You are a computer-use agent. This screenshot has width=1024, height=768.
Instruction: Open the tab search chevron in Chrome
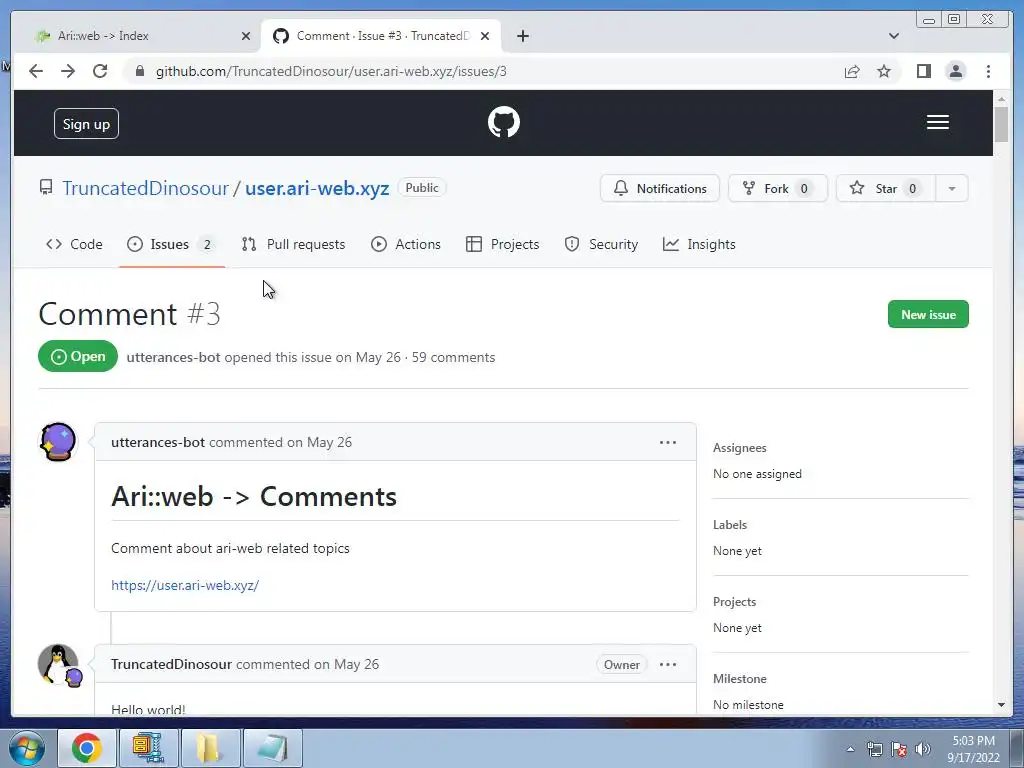894,36
